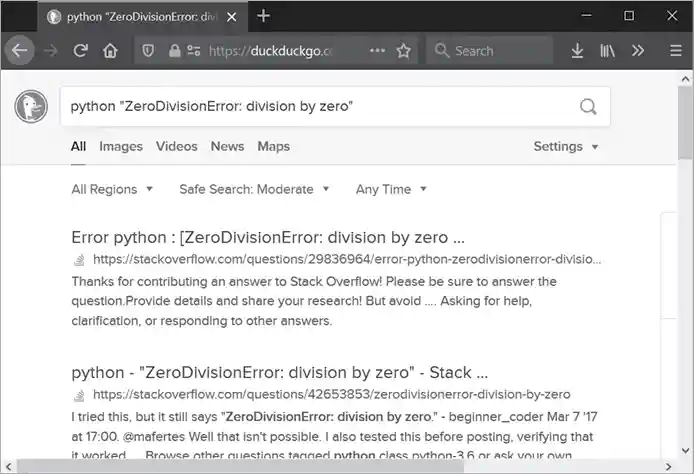Open a new tab with plus button

coord(264,16)
